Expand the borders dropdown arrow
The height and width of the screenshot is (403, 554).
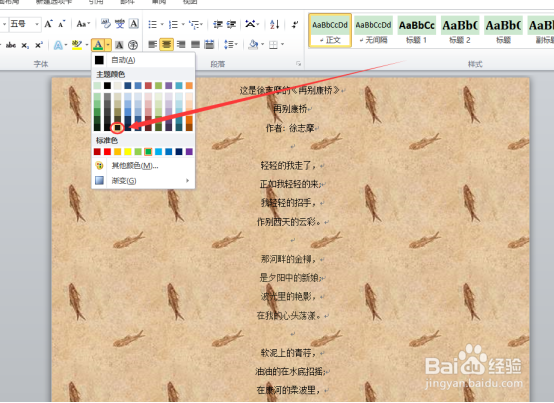[x=282, y=45]
